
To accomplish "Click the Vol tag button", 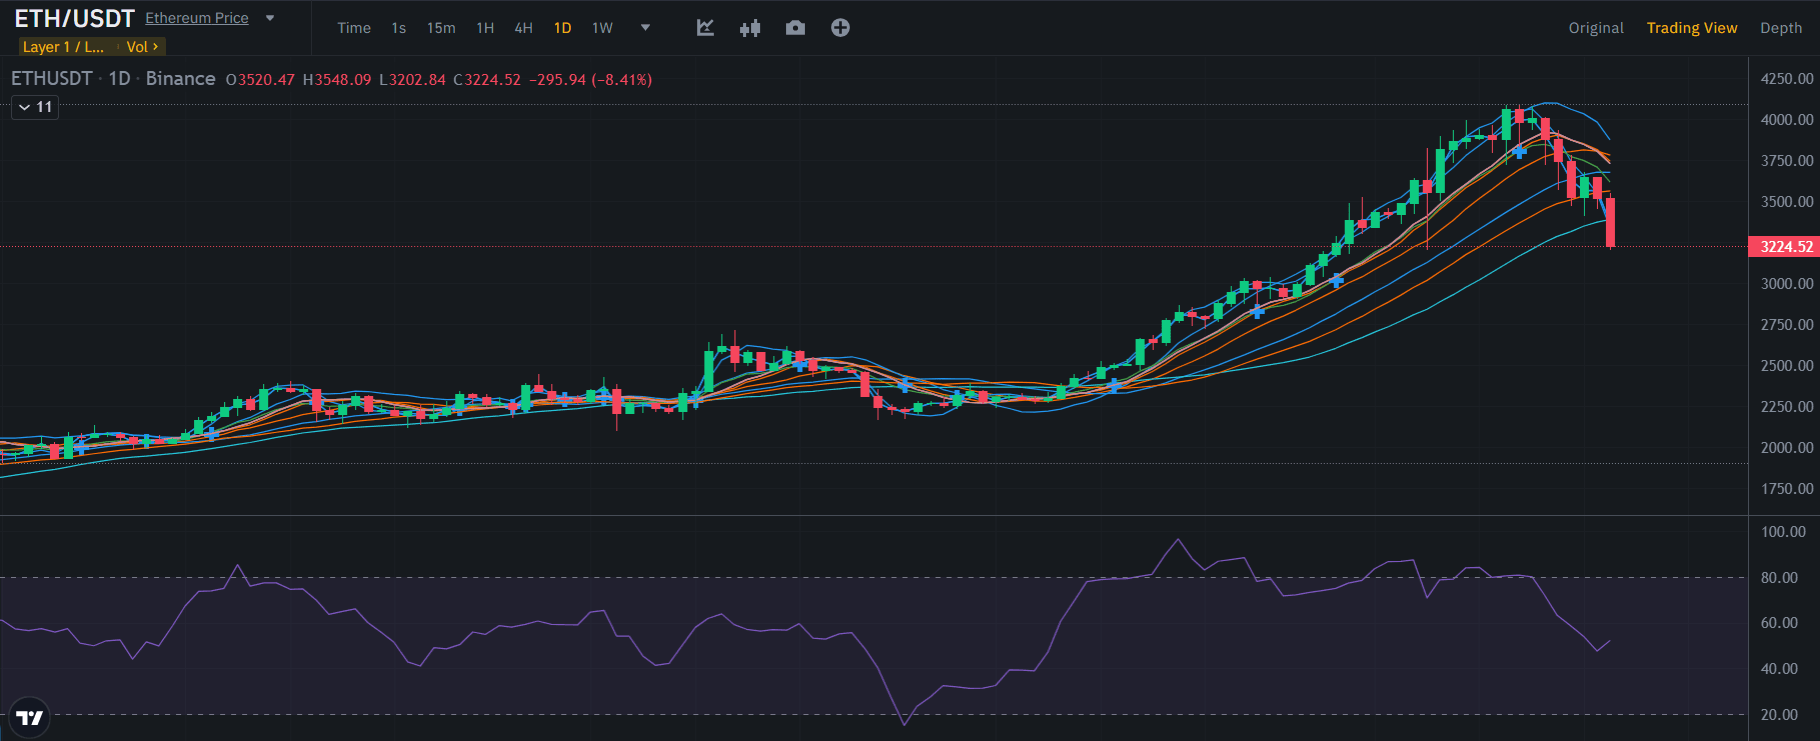I will (142, 47).
